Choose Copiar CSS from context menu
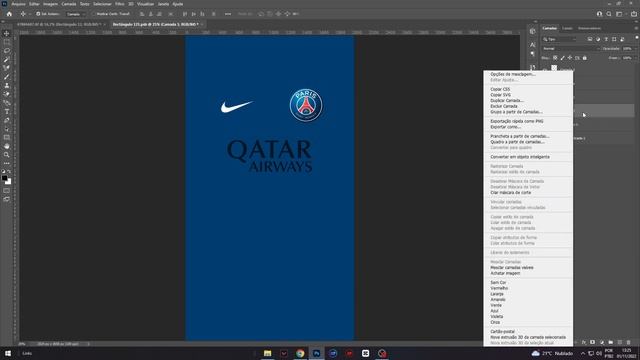The image size is (640, 360). click(x=500, y=89)
